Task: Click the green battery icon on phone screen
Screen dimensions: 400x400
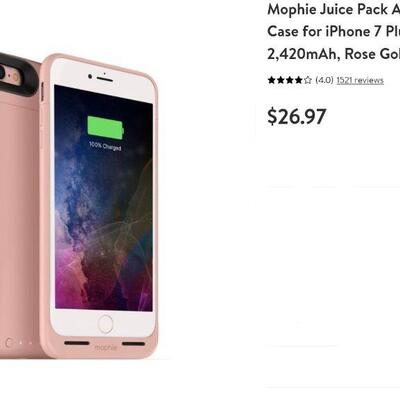Action: pyautogui.click(x=106, y=129)
